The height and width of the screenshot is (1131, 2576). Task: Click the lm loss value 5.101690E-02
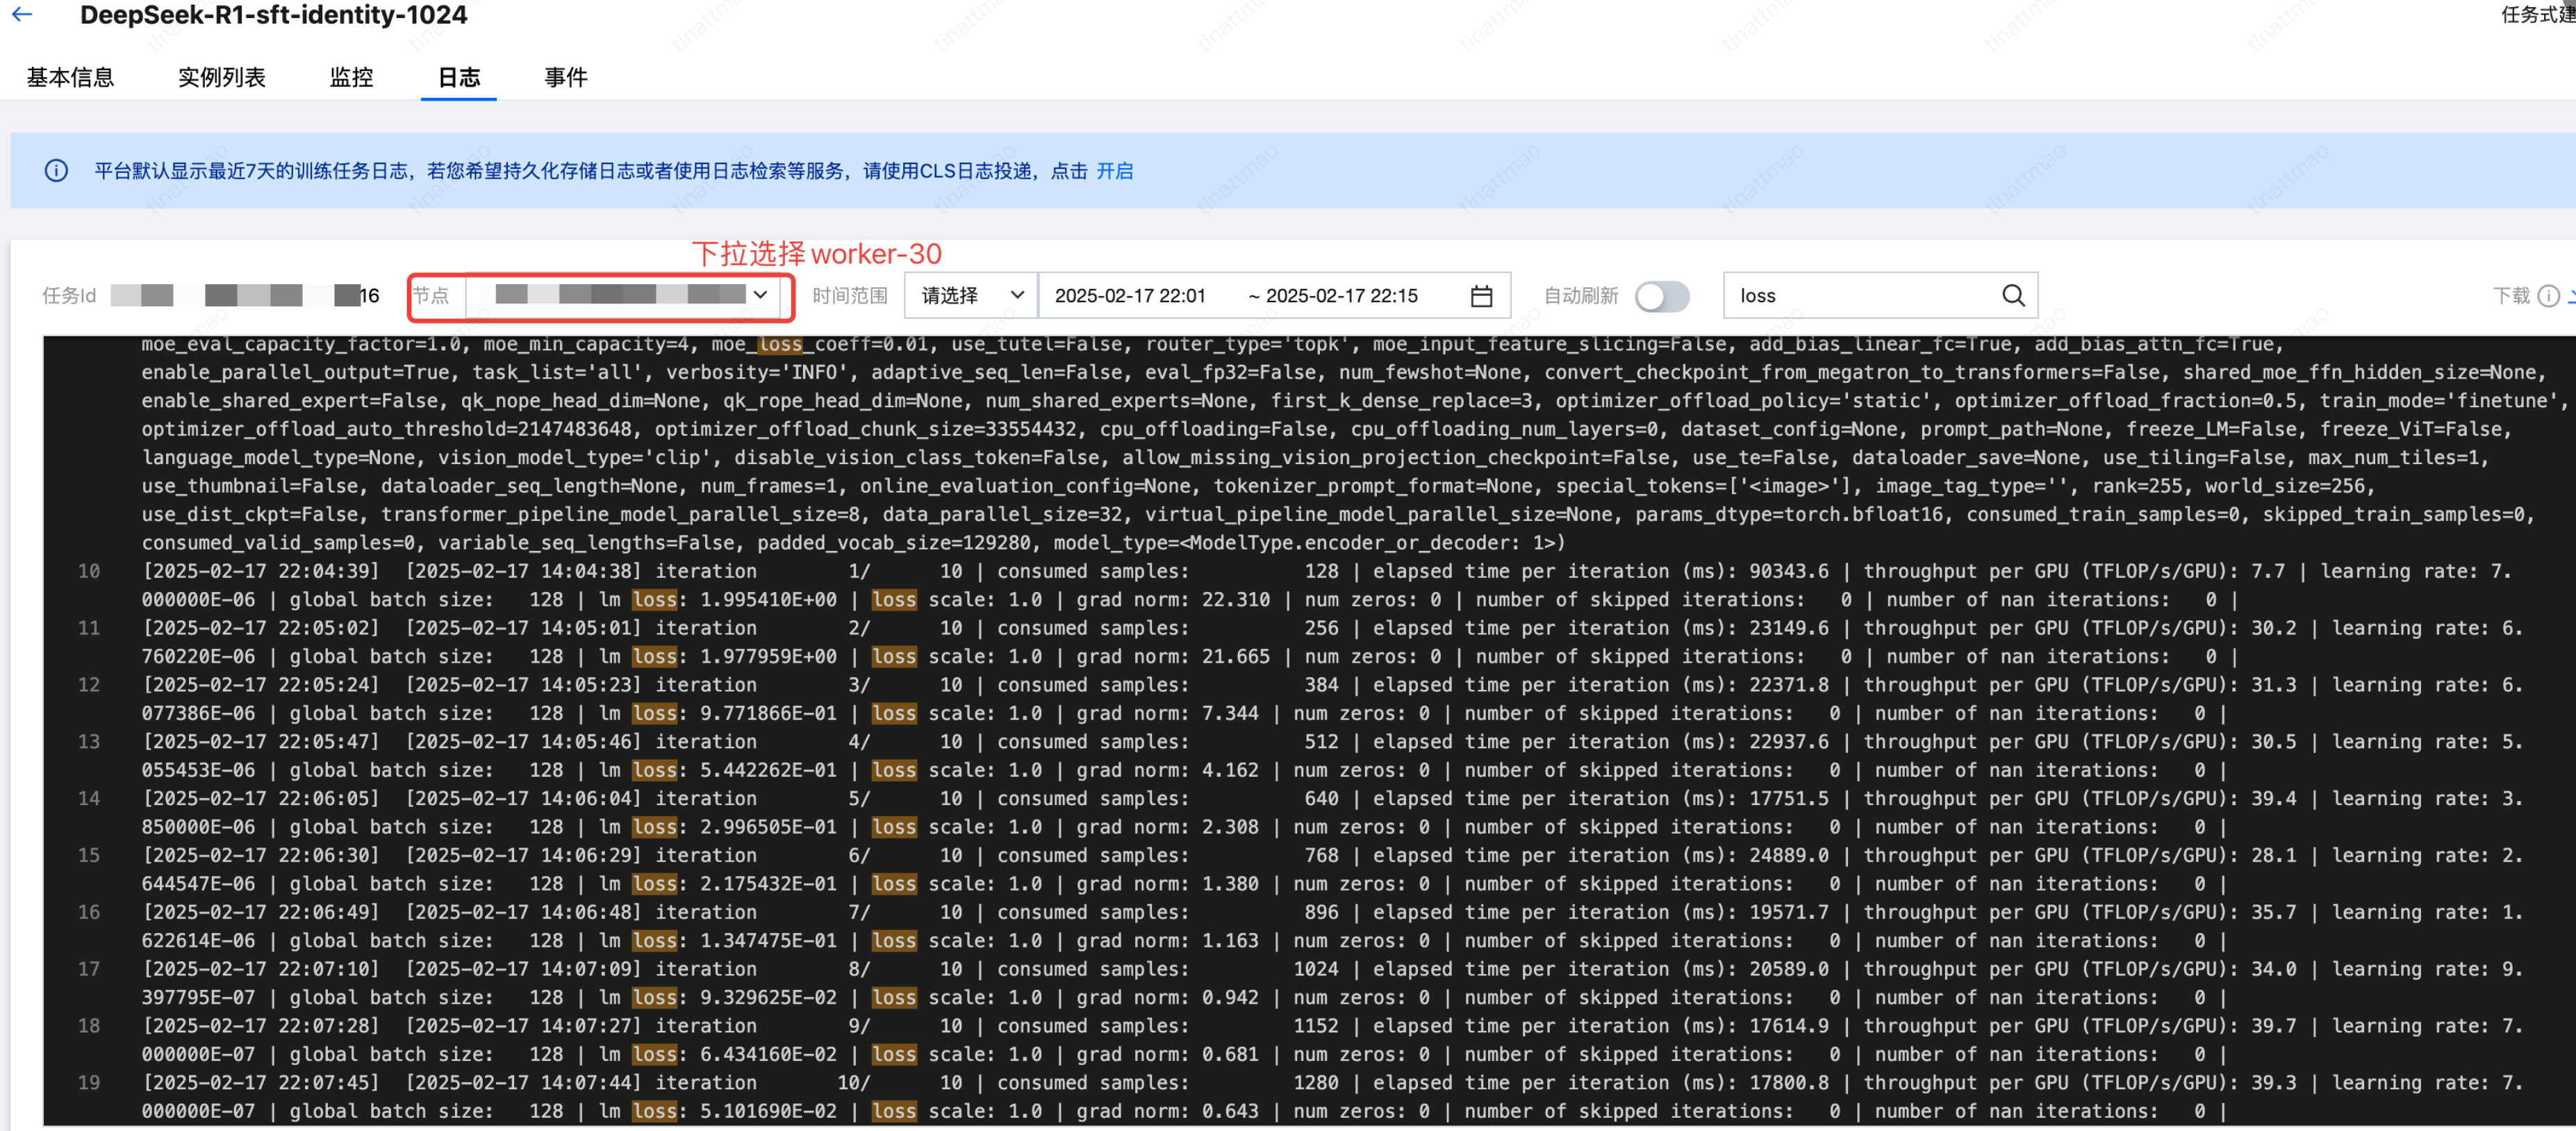pyautogui.click(x=768, y=1111)
